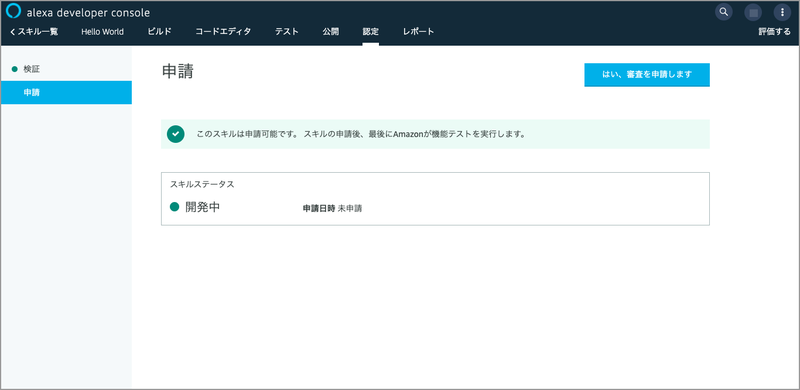This screenshot has height=390, width=800.
Task: Open the three-dot more options menu
Action: pyautogui.click(x=782, y=12)
